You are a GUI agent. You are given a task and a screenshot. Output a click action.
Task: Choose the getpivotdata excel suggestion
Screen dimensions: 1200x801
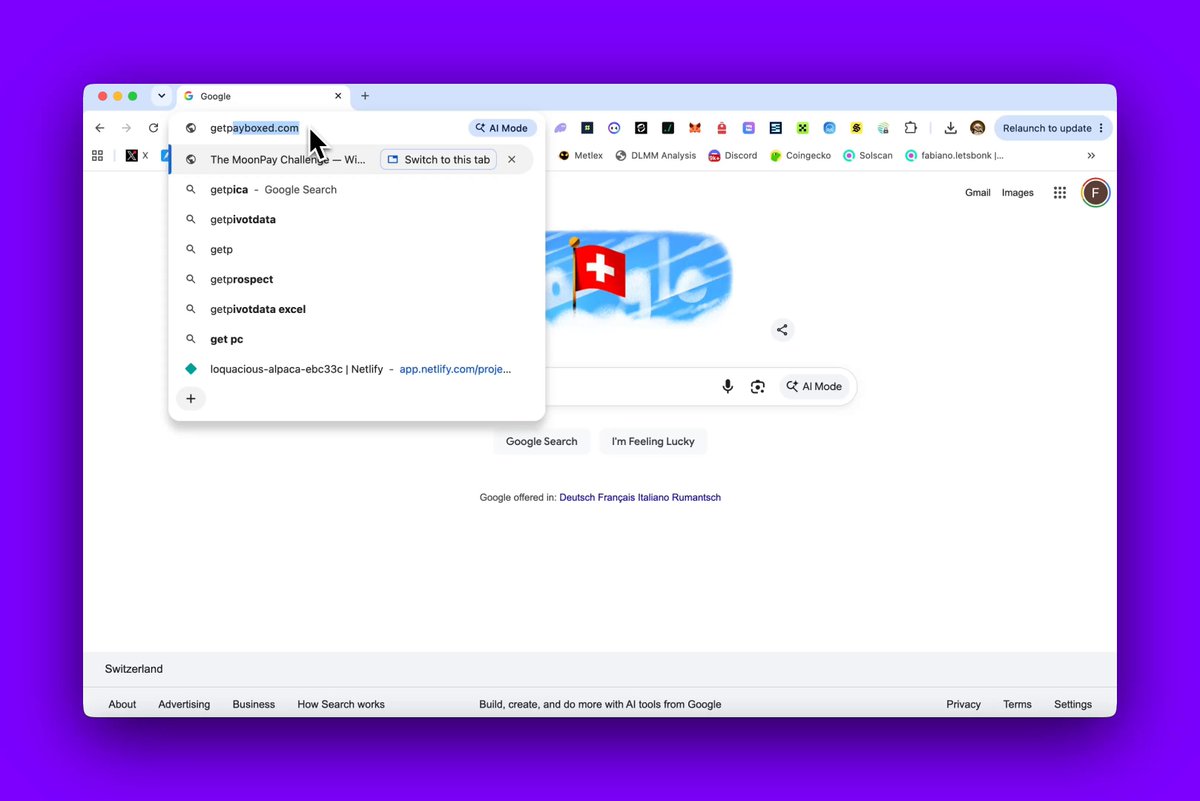pyautogui.click(x=357, y=309)
